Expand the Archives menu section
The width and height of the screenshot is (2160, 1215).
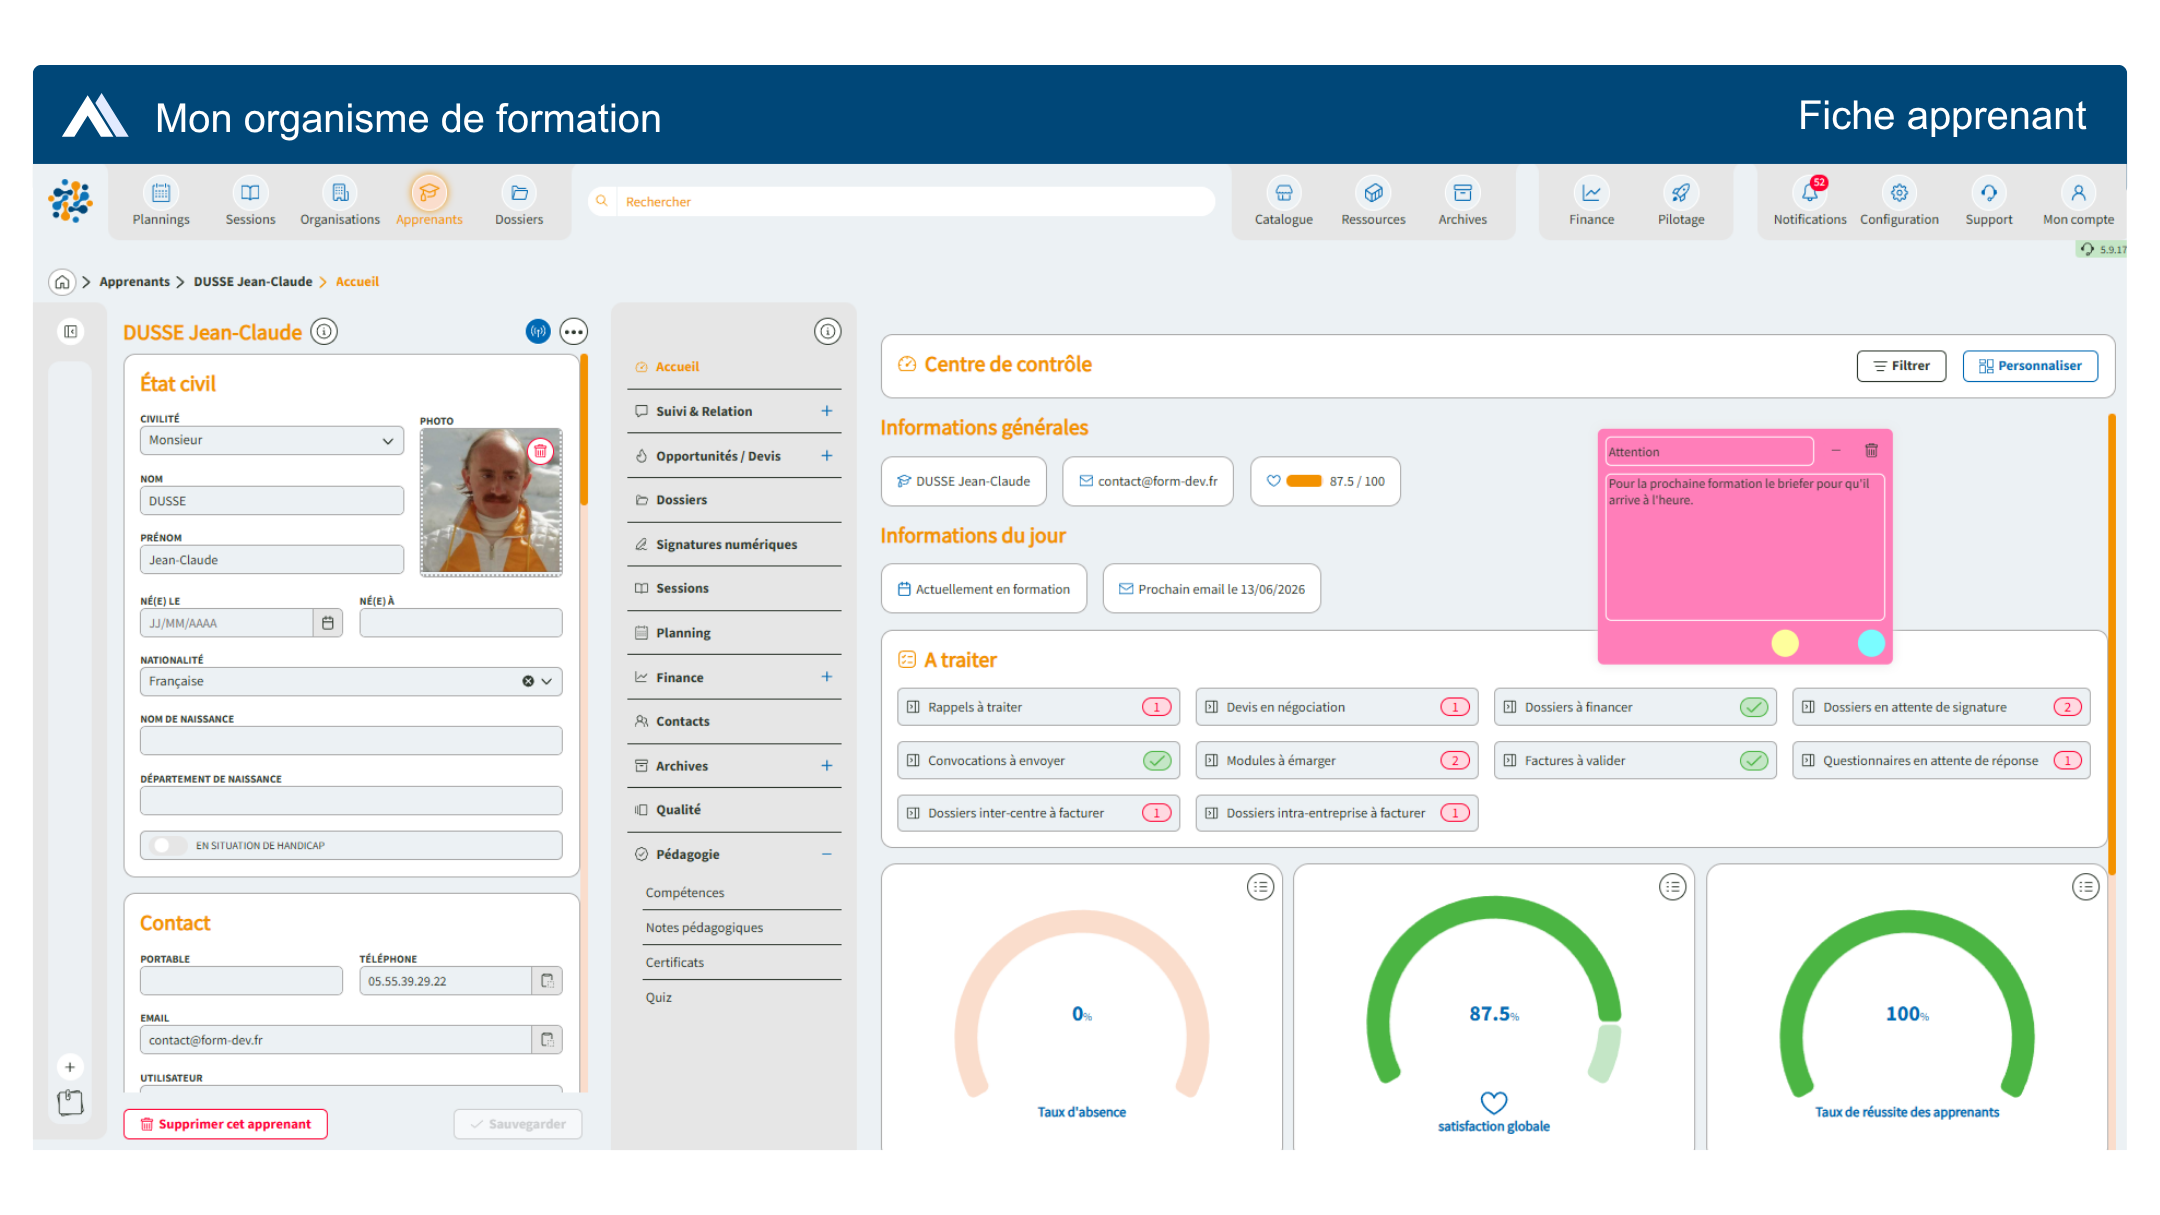click(827, 766)
